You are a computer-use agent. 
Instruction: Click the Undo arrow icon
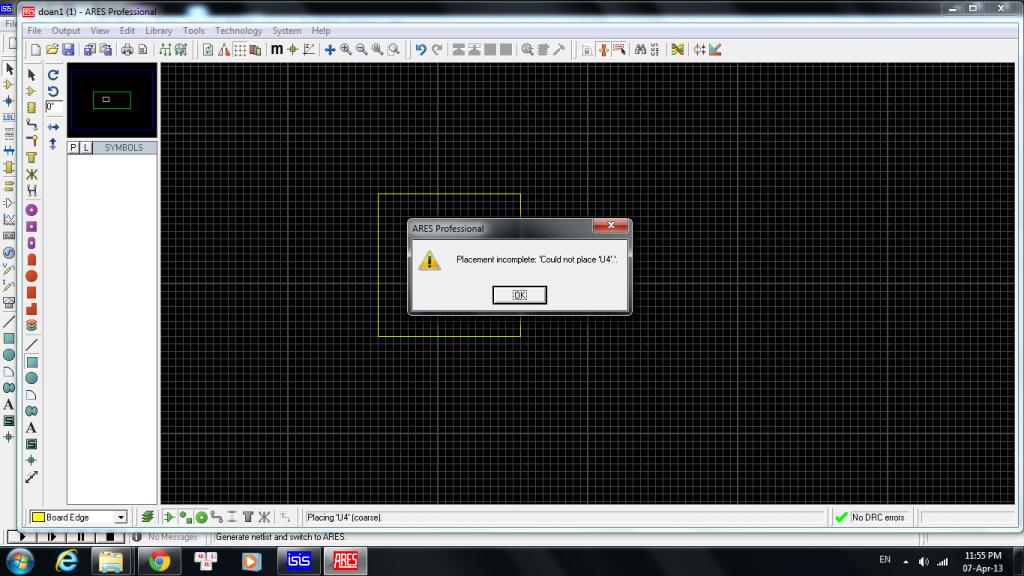(x=421, y=50)
